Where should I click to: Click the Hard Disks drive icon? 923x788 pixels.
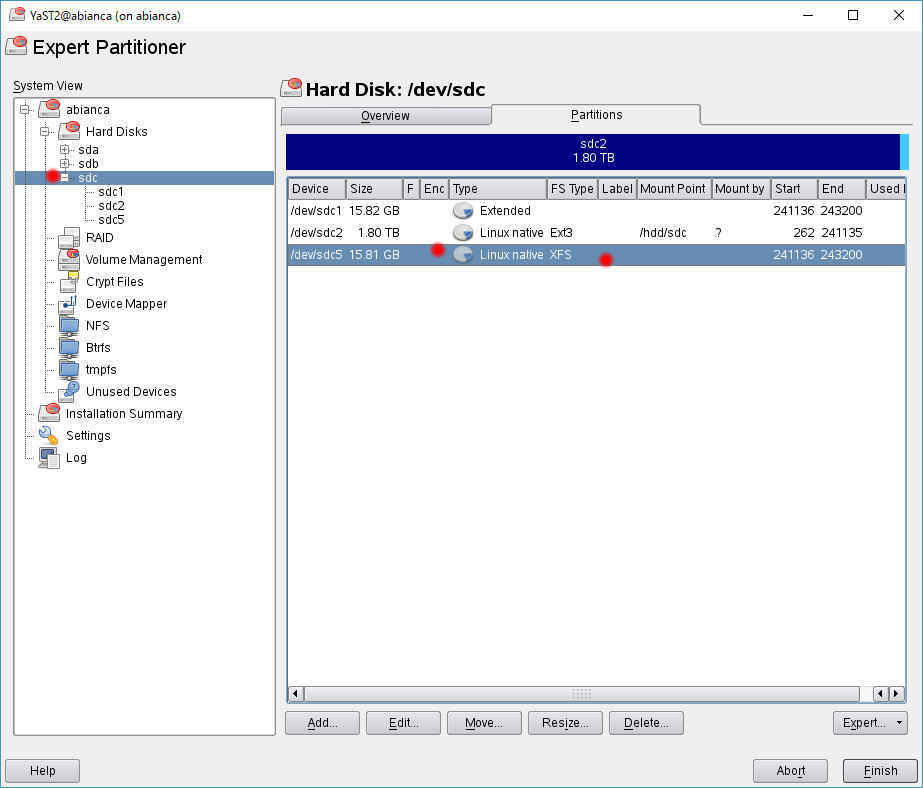69,131
